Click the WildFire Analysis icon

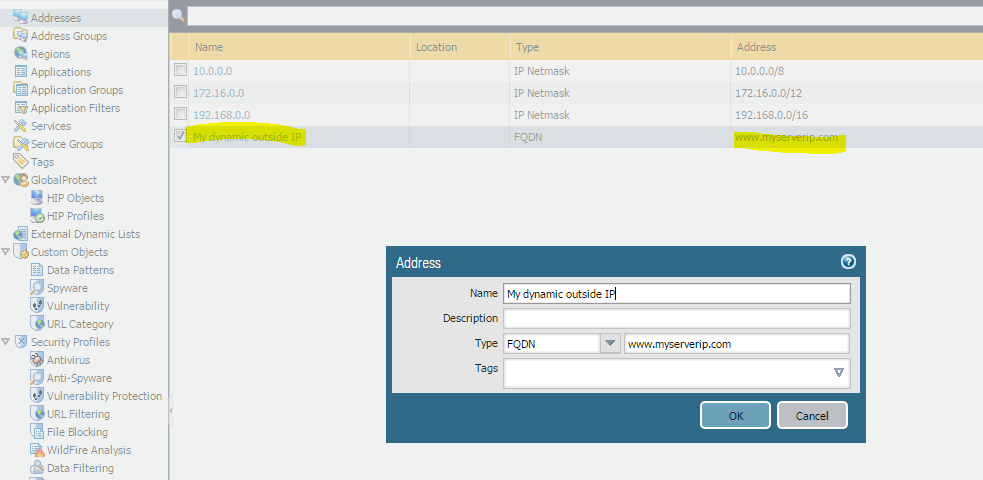coord(37,450)
